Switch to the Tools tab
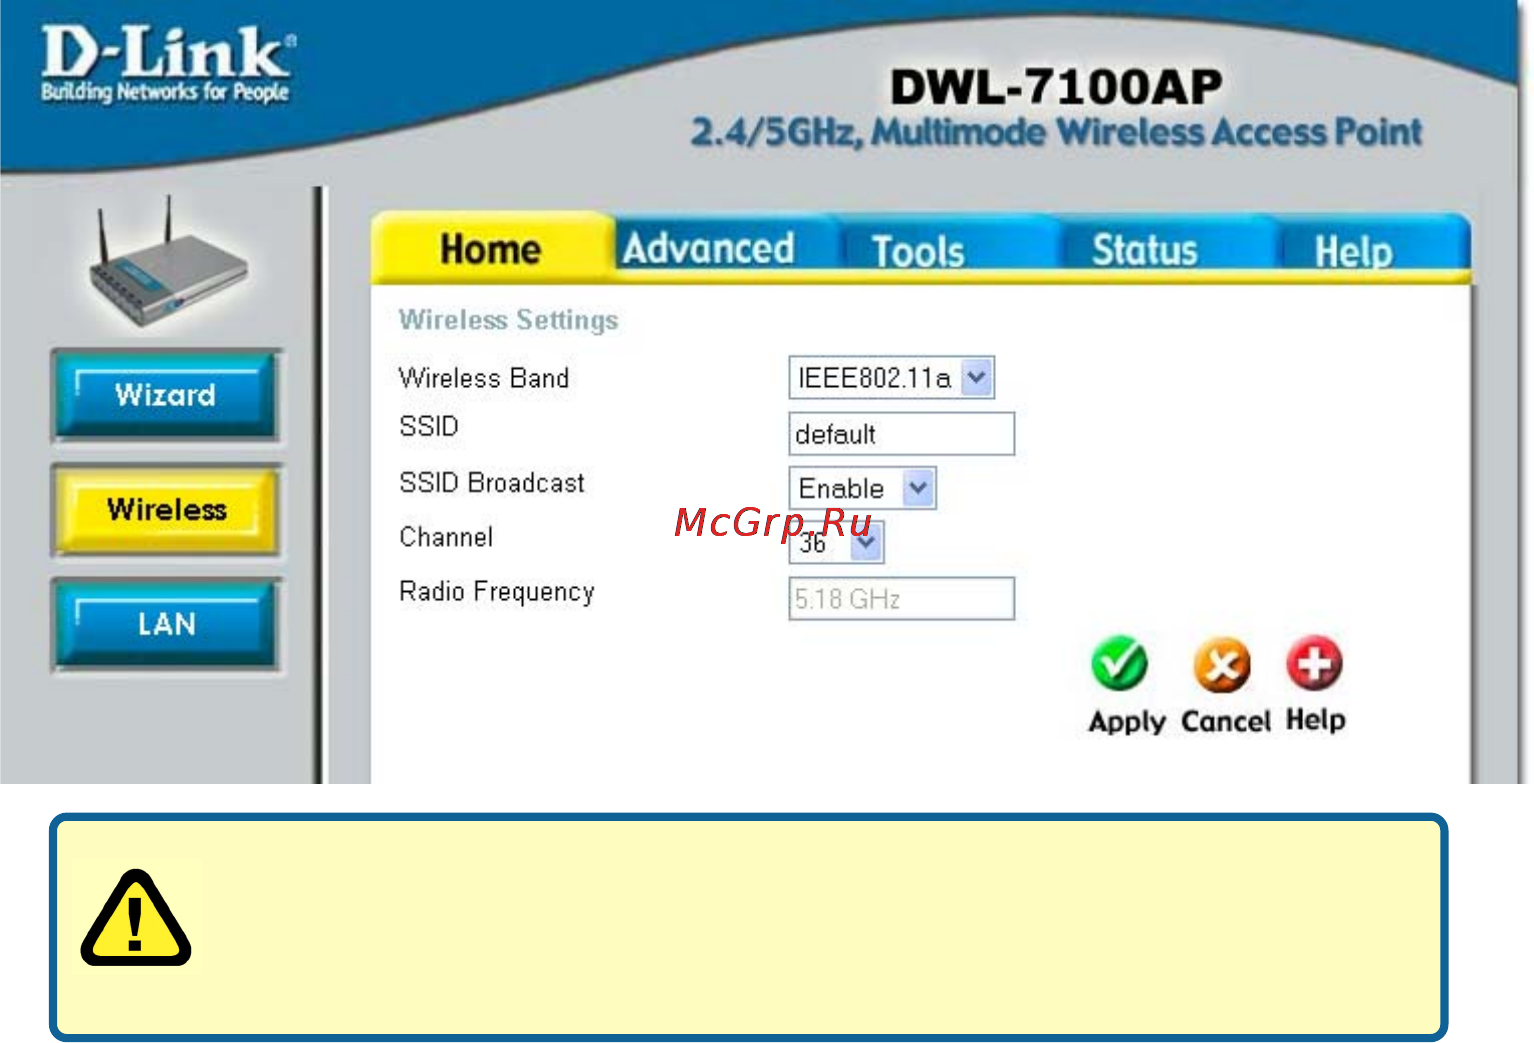The image size is (1534, 1043). coord(918,250)
